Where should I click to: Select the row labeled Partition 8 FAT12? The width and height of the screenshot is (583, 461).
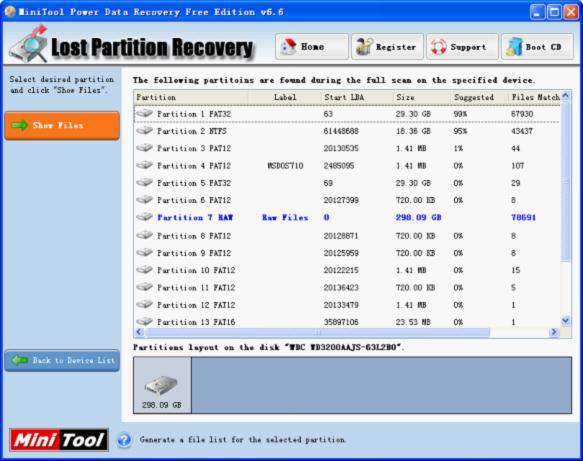pos(347,236)
